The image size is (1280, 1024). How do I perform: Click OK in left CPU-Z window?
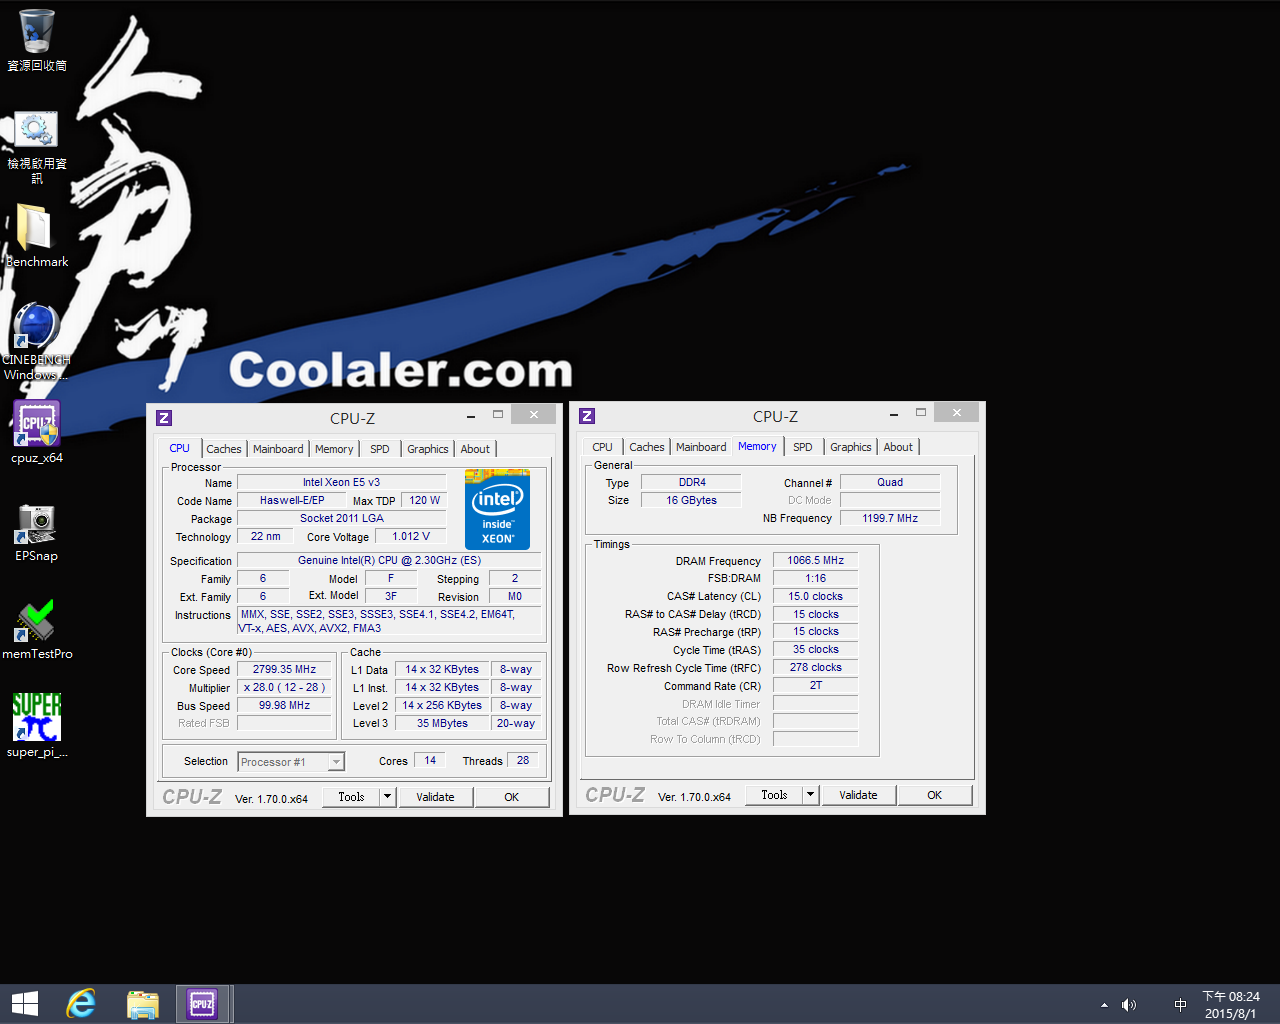point(512,797)
